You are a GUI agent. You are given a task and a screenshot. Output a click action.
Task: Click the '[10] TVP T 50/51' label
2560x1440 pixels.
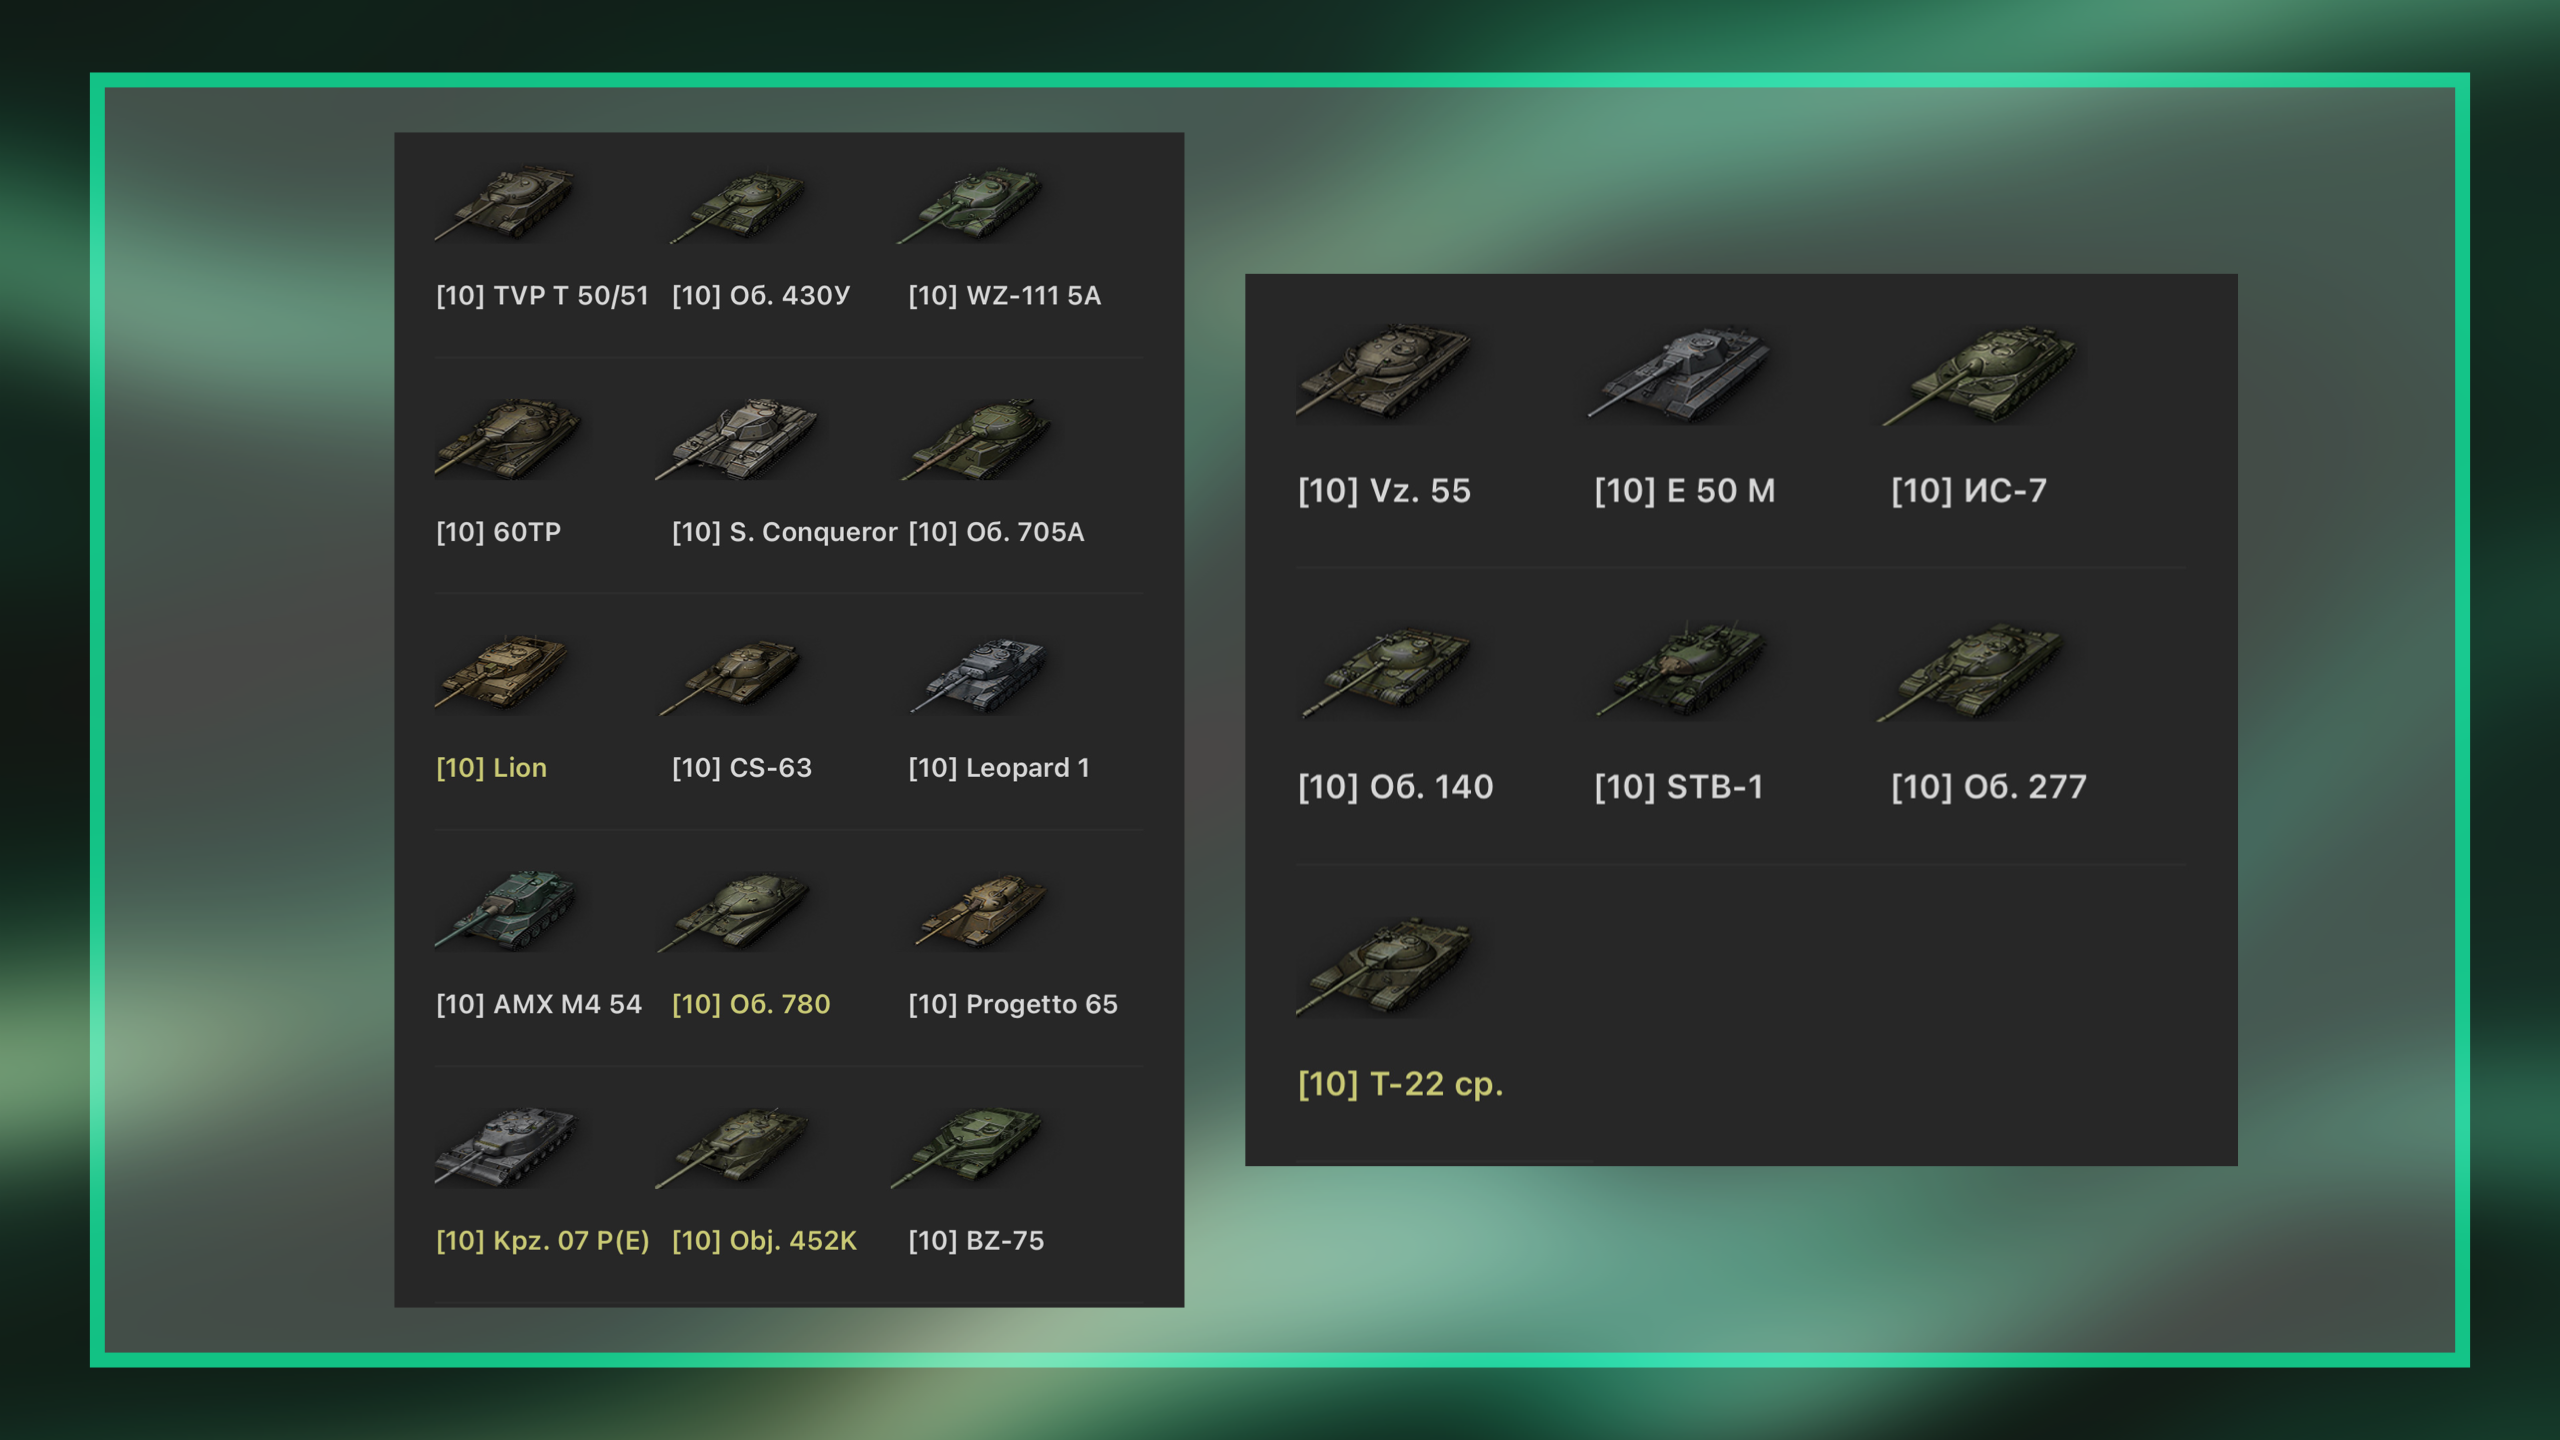[542, 296]
